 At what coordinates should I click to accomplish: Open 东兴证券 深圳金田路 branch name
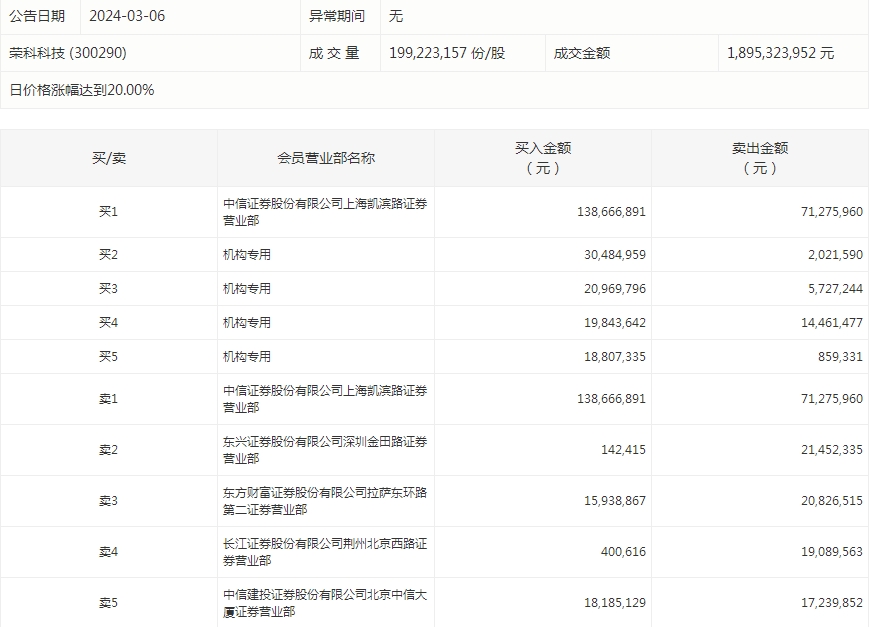325,450
